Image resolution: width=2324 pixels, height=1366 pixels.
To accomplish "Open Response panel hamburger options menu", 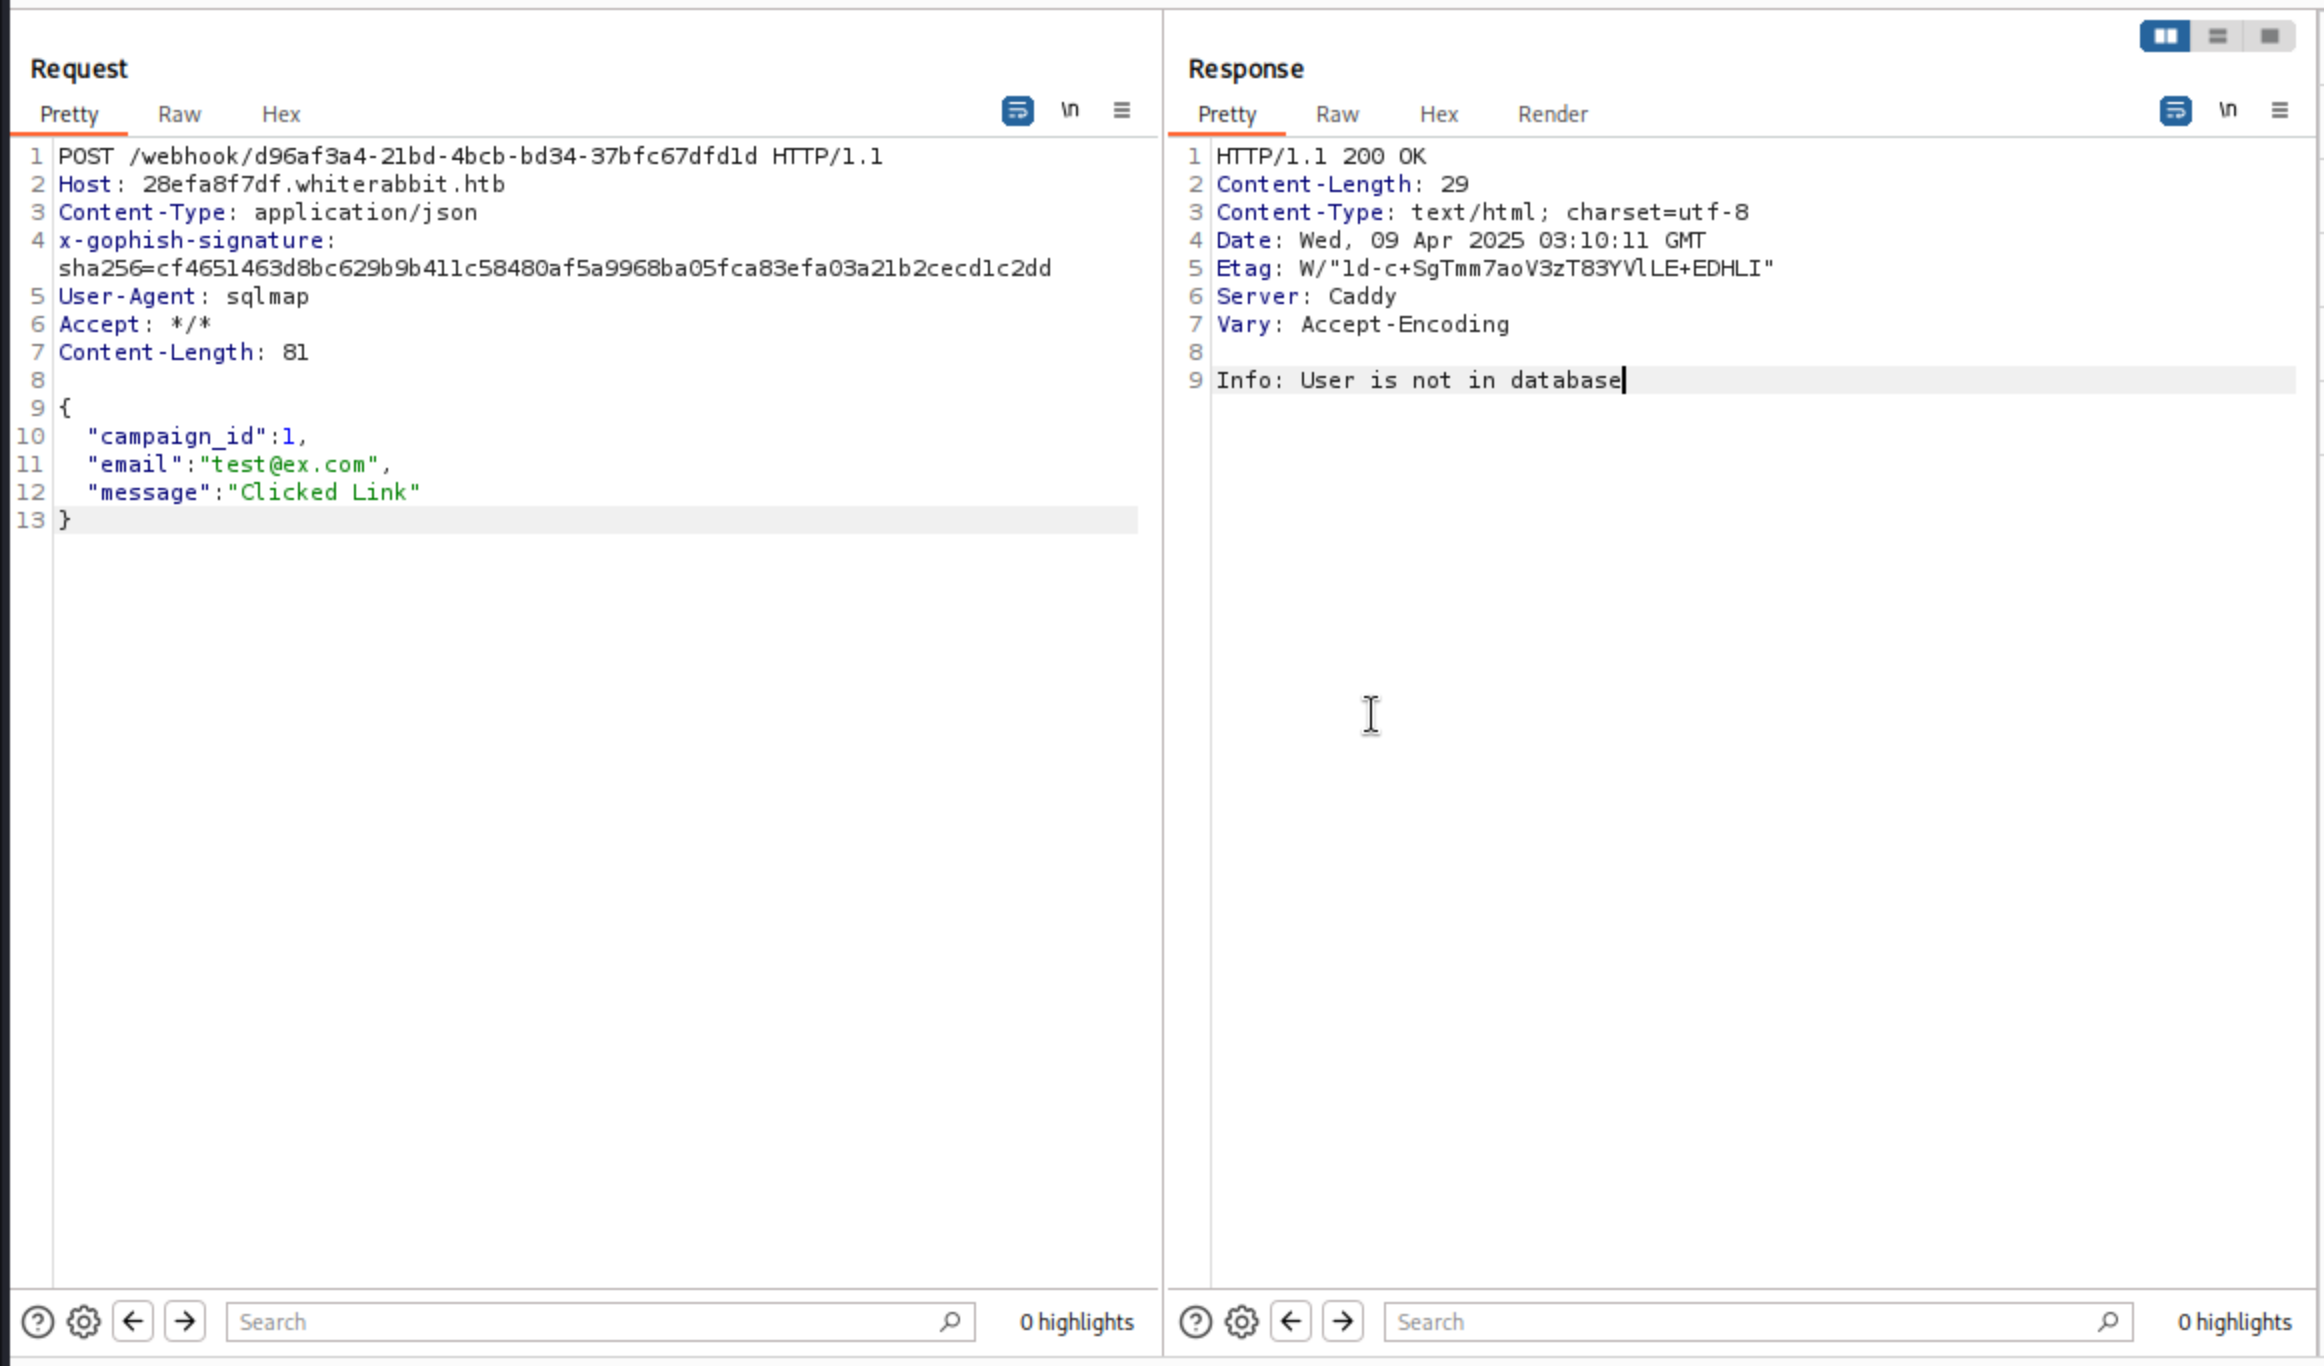I will 2280,111.
